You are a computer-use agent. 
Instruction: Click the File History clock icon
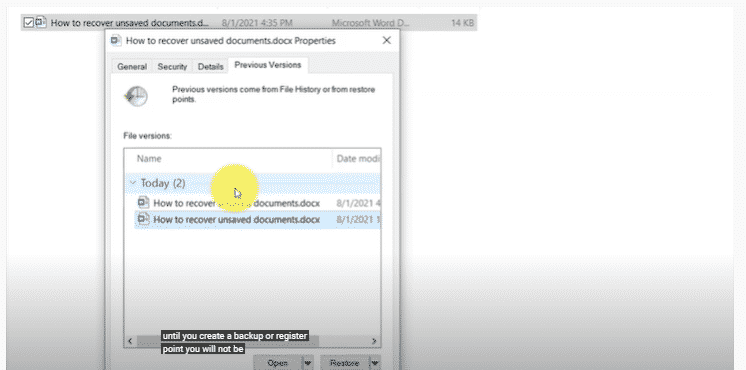[136, 97]
